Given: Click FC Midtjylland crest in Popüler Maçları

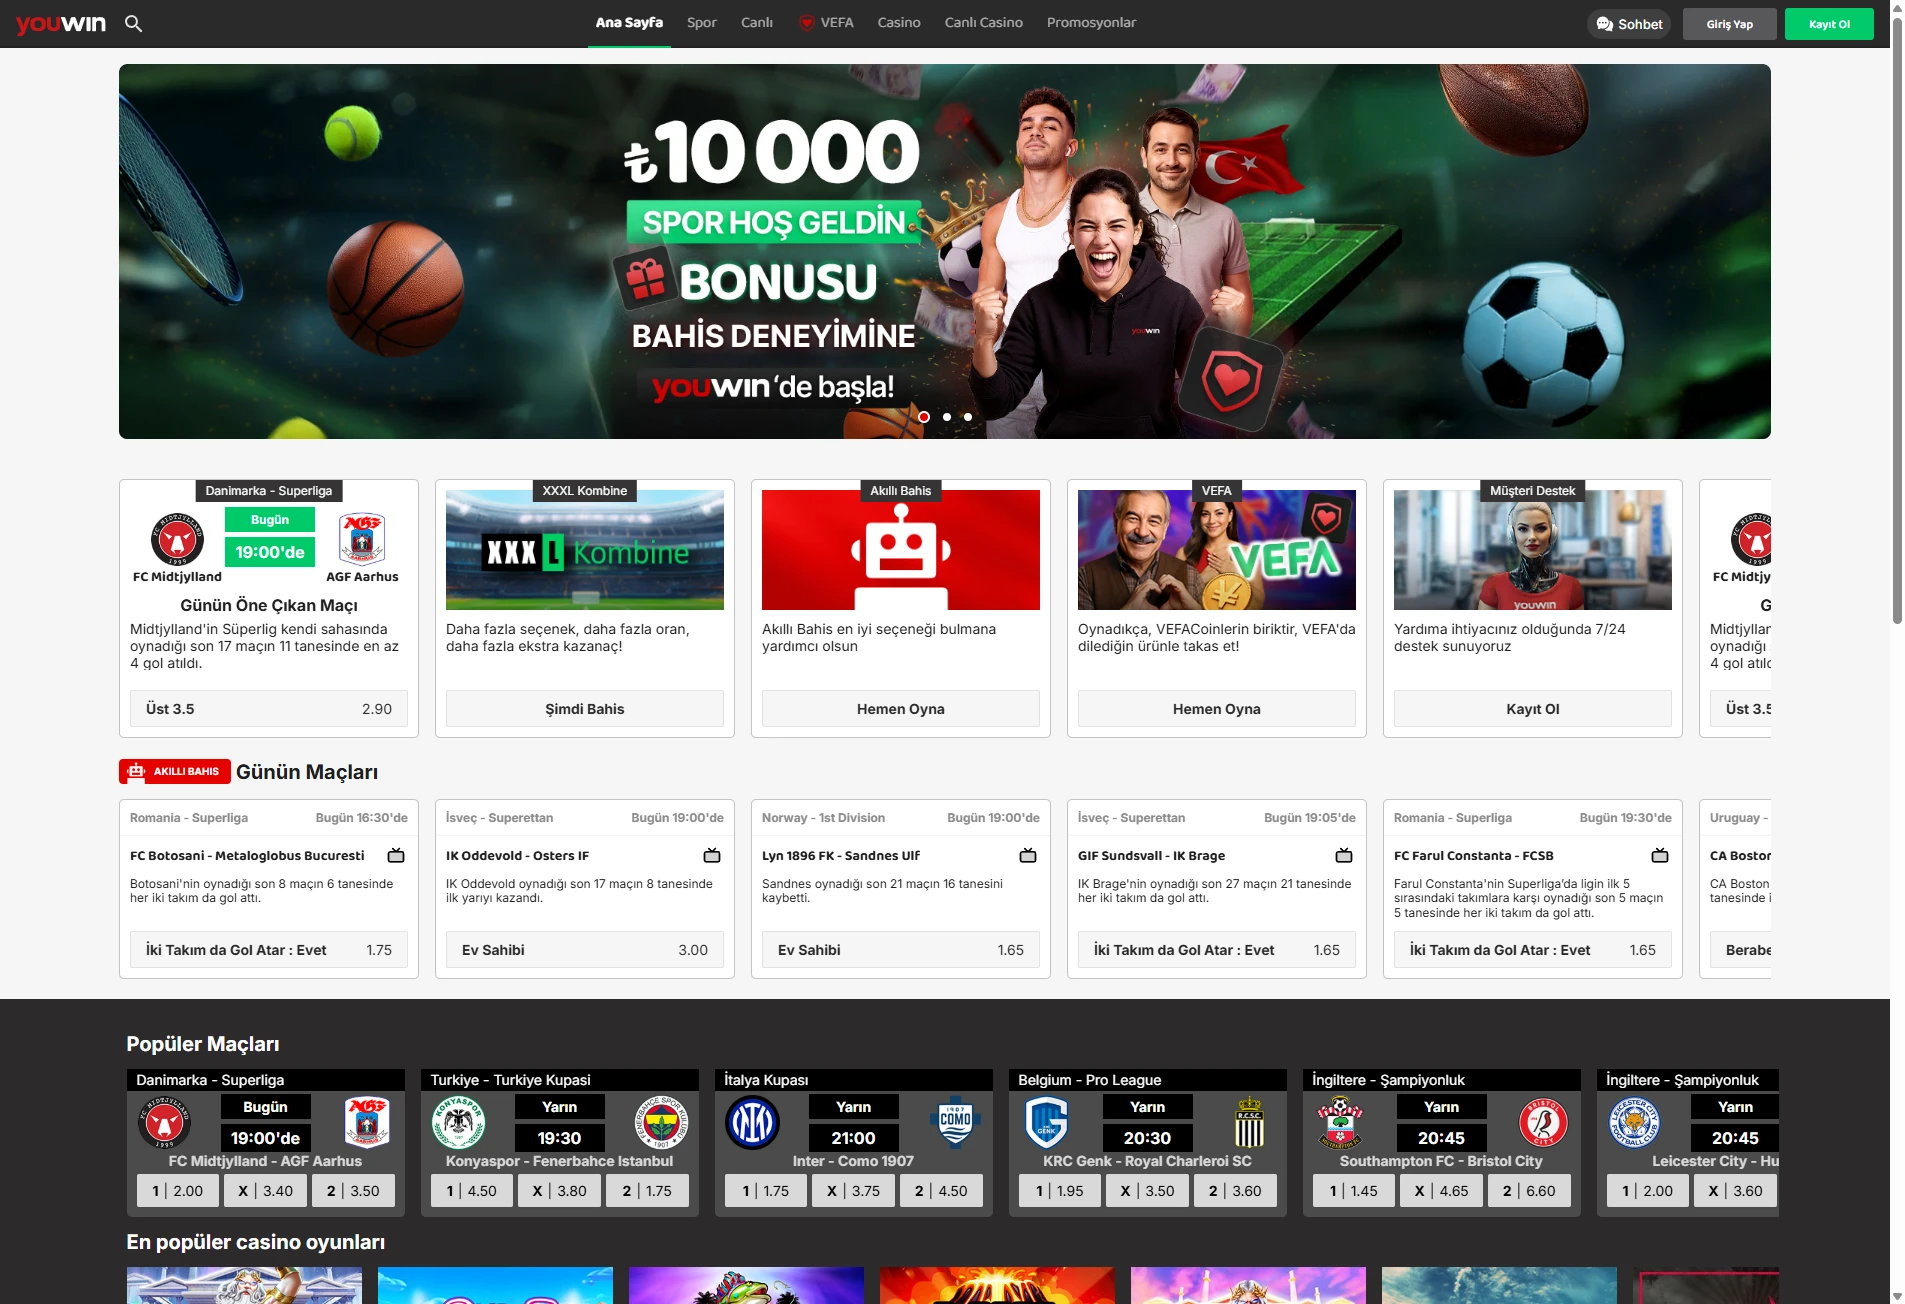Looking at the screenshot, I should [165, 1122].
